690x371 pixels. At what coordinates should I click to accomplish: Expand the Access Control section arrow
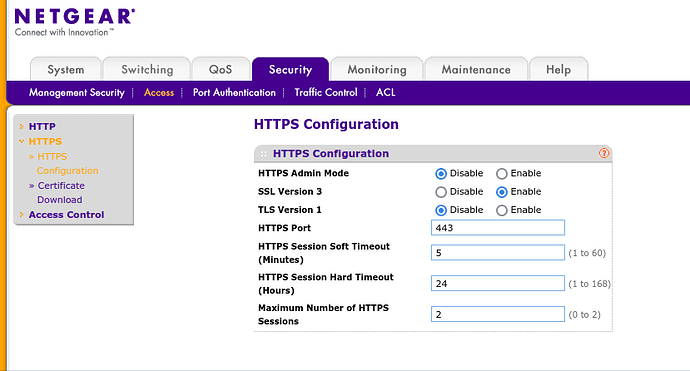coord(21,214)
